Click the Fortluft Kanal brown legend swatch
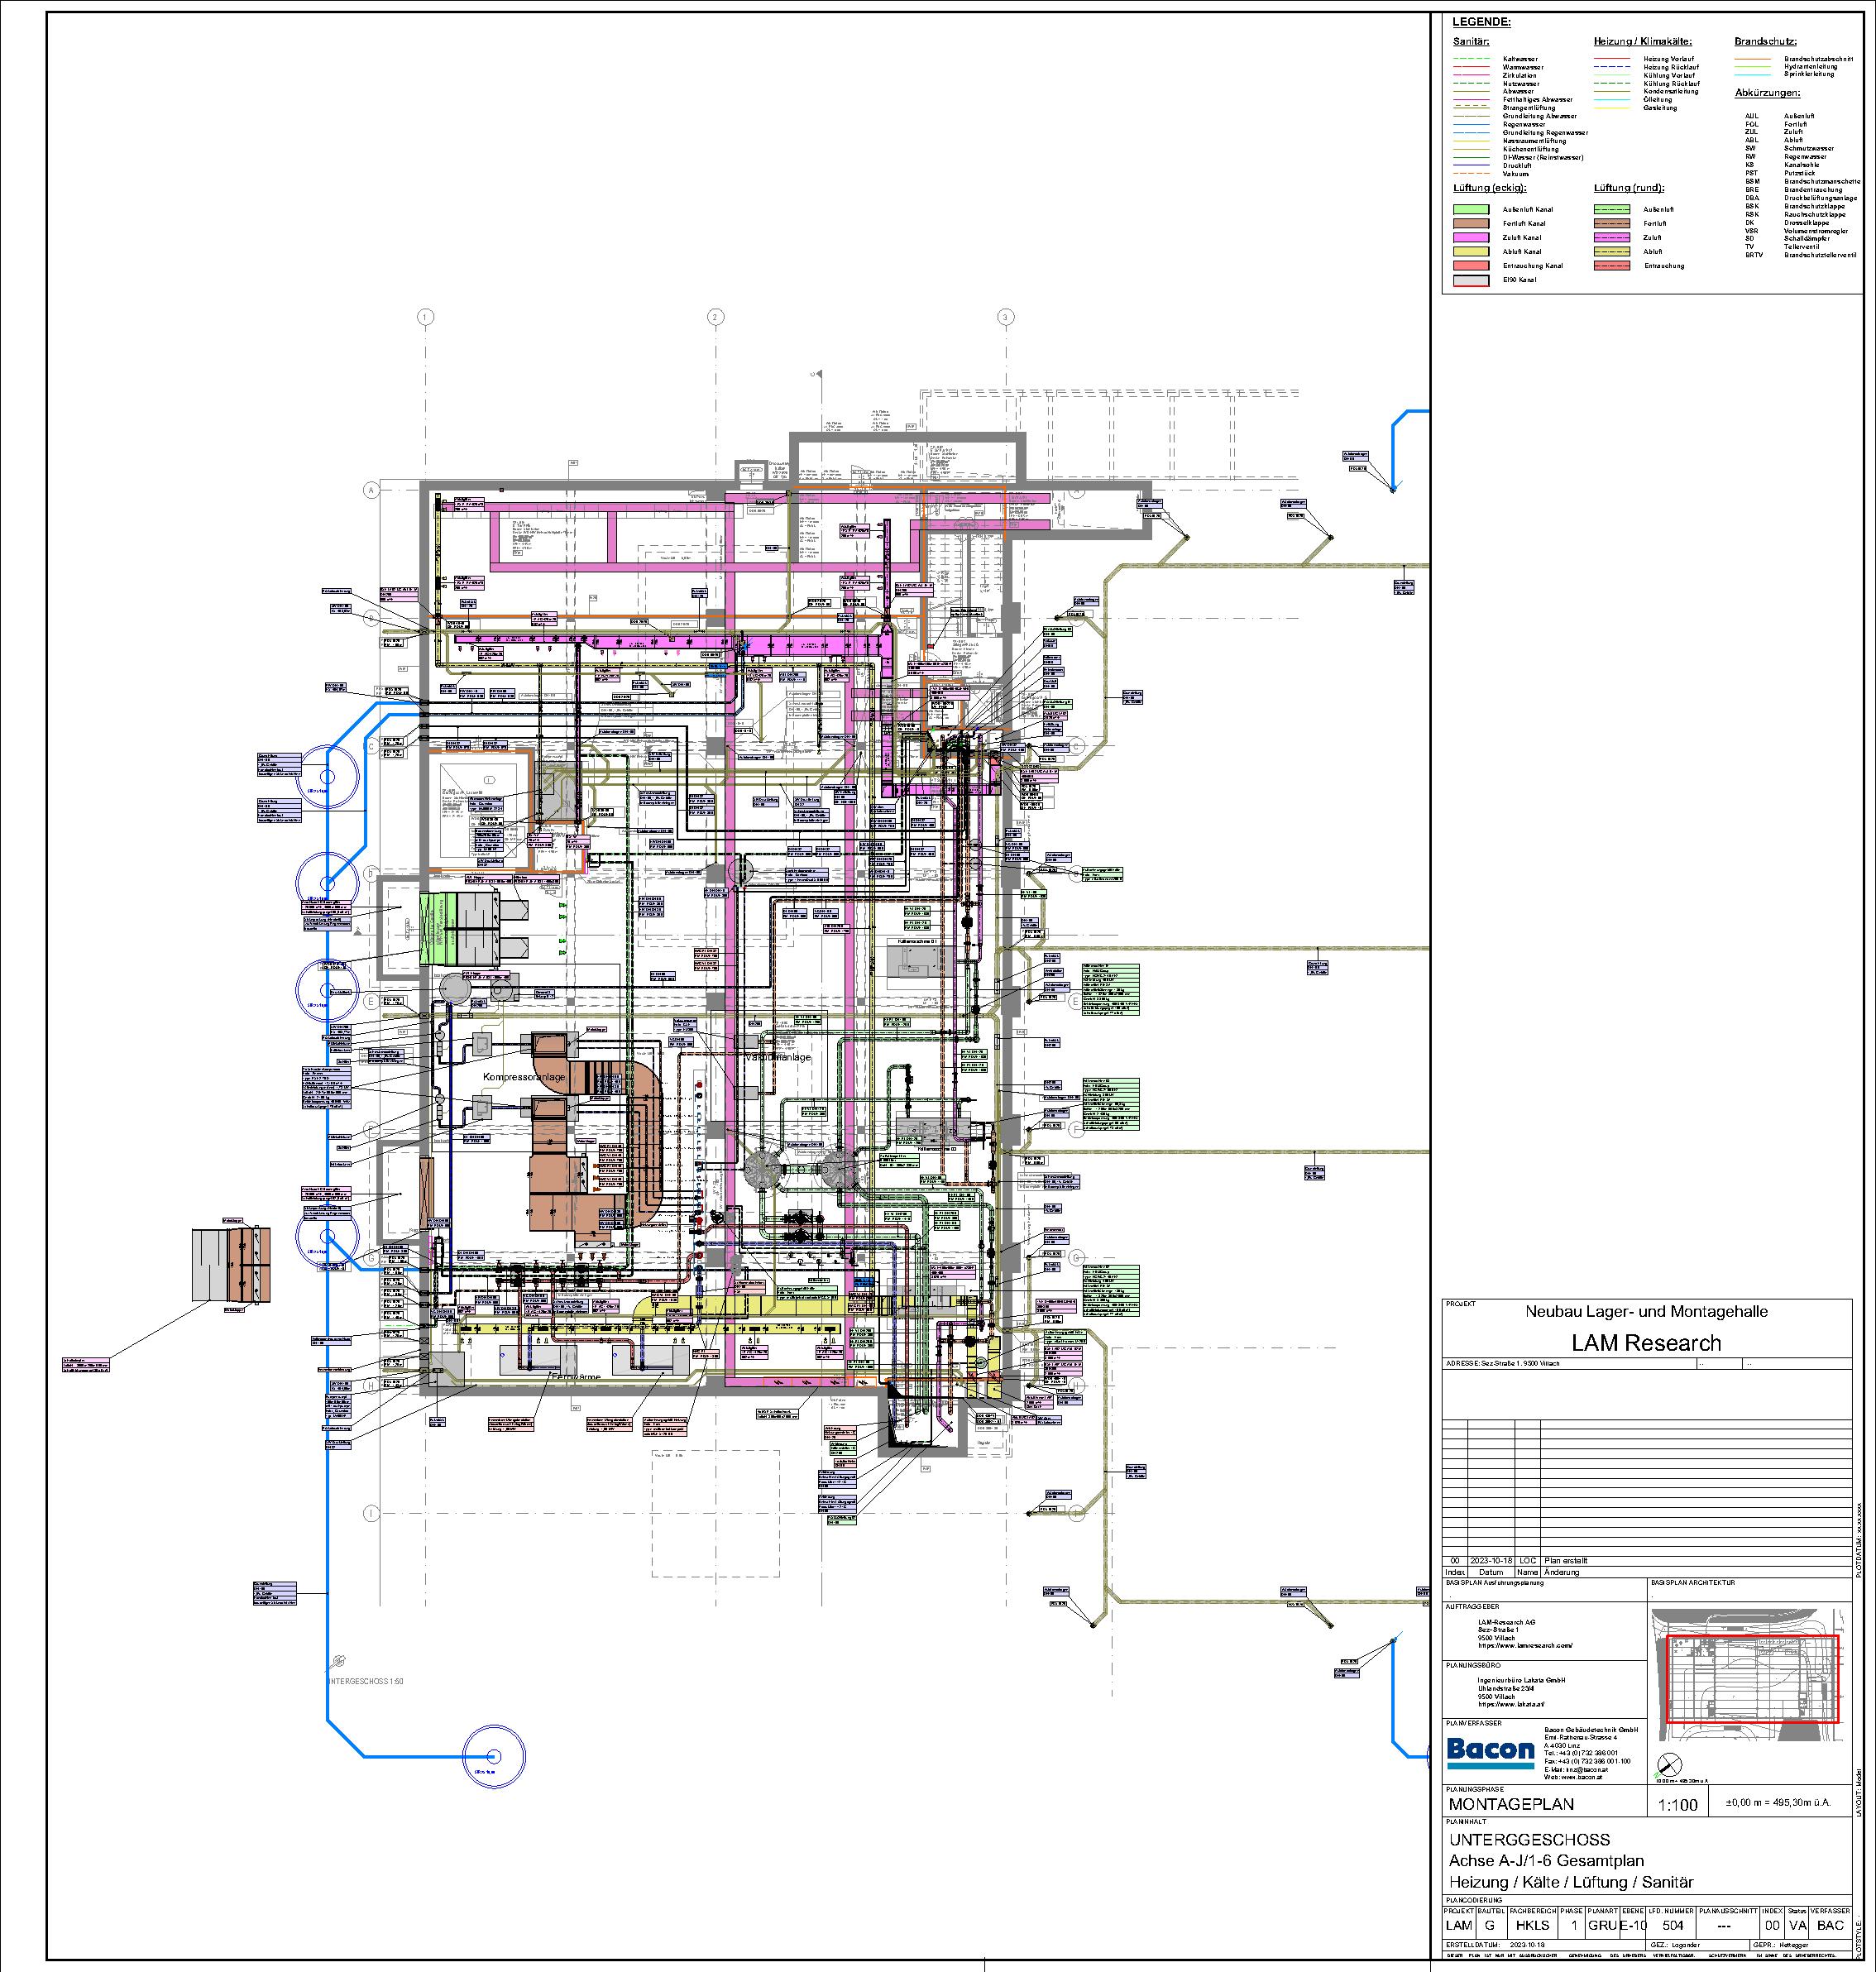 1471,224
